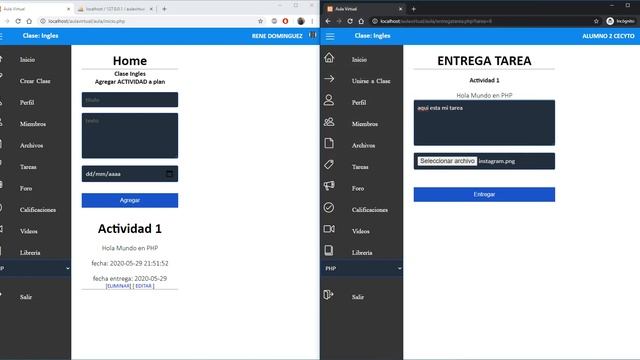Open Archivos in left sidebar
640x360 pixels.
31,146
